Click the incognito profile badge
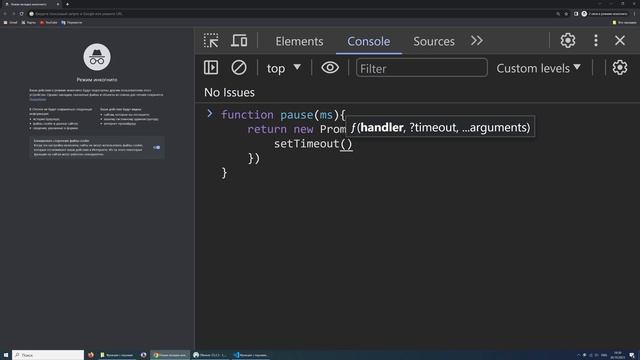The height and width of the screenshot is (360, 640). coord(604,13)
